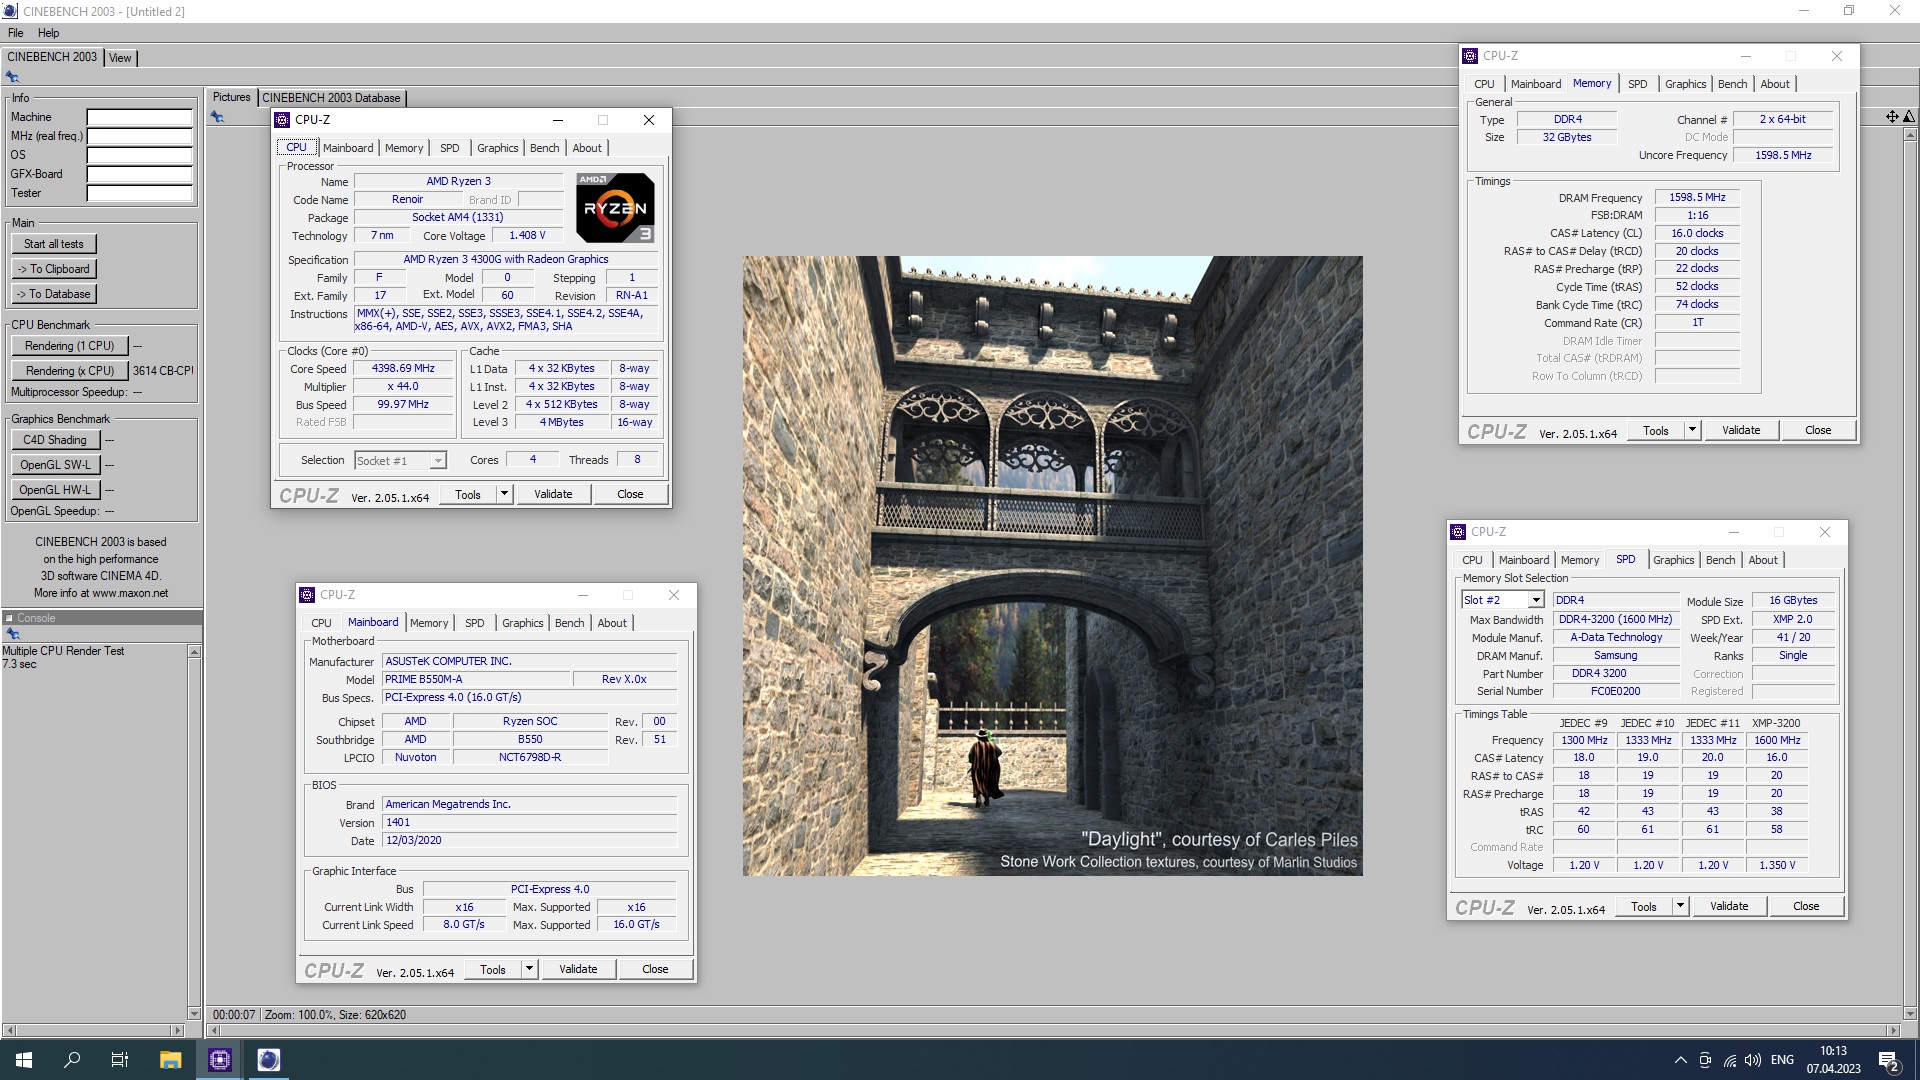
Task: Click the To Clipboard button
Action: click(54, 269)
